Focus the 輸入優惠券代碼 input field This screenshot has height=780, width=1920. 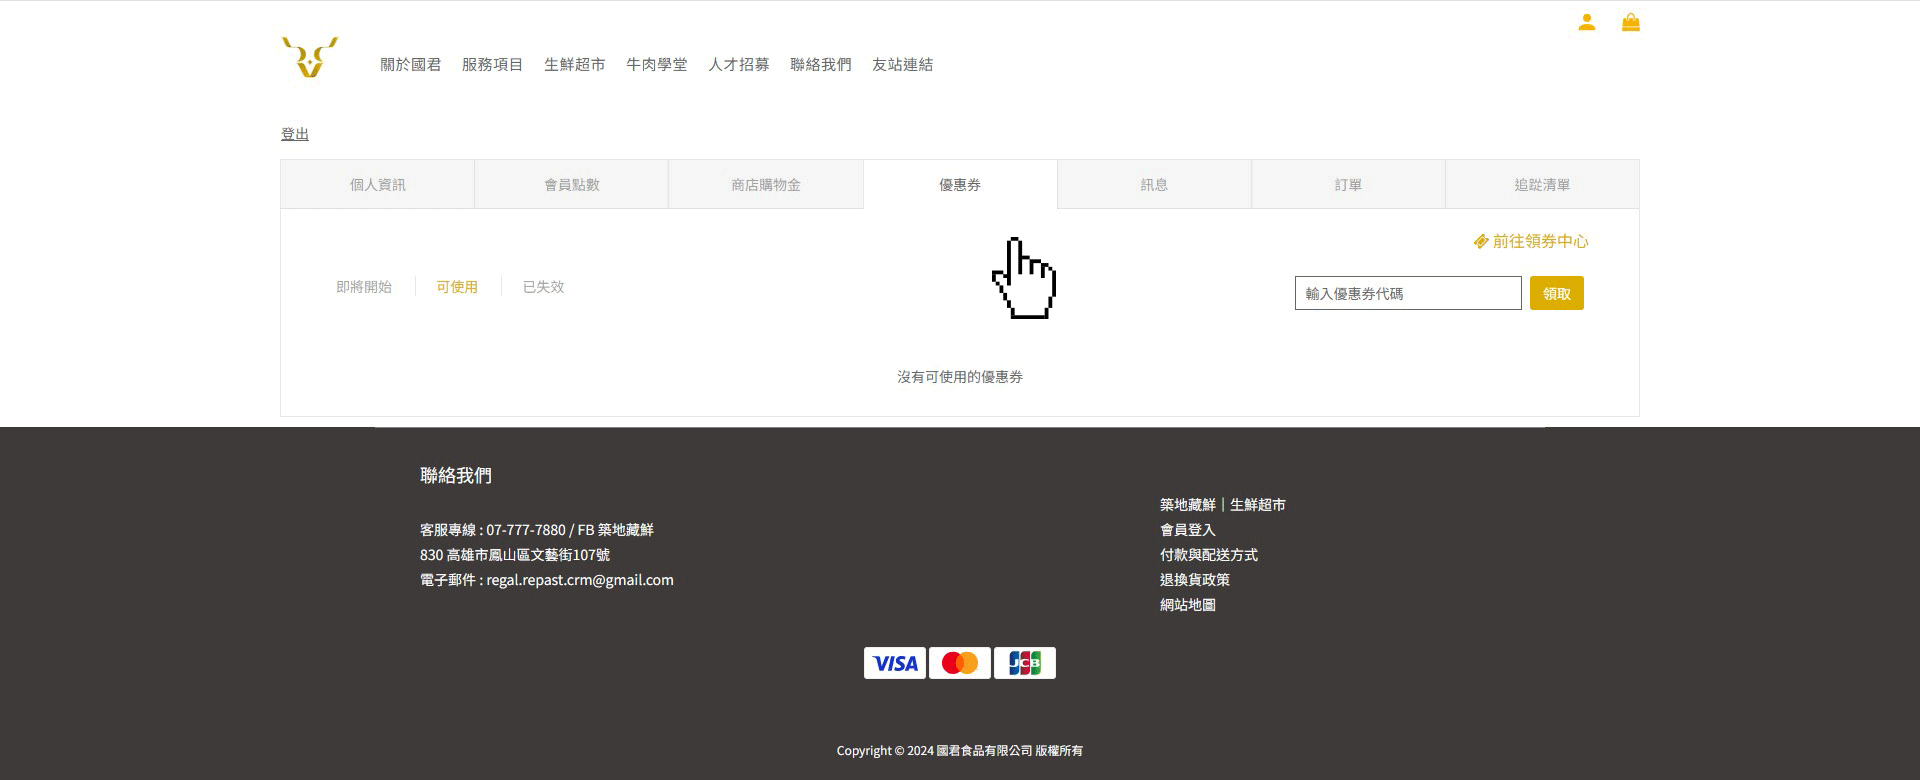tap(1408, 293)
